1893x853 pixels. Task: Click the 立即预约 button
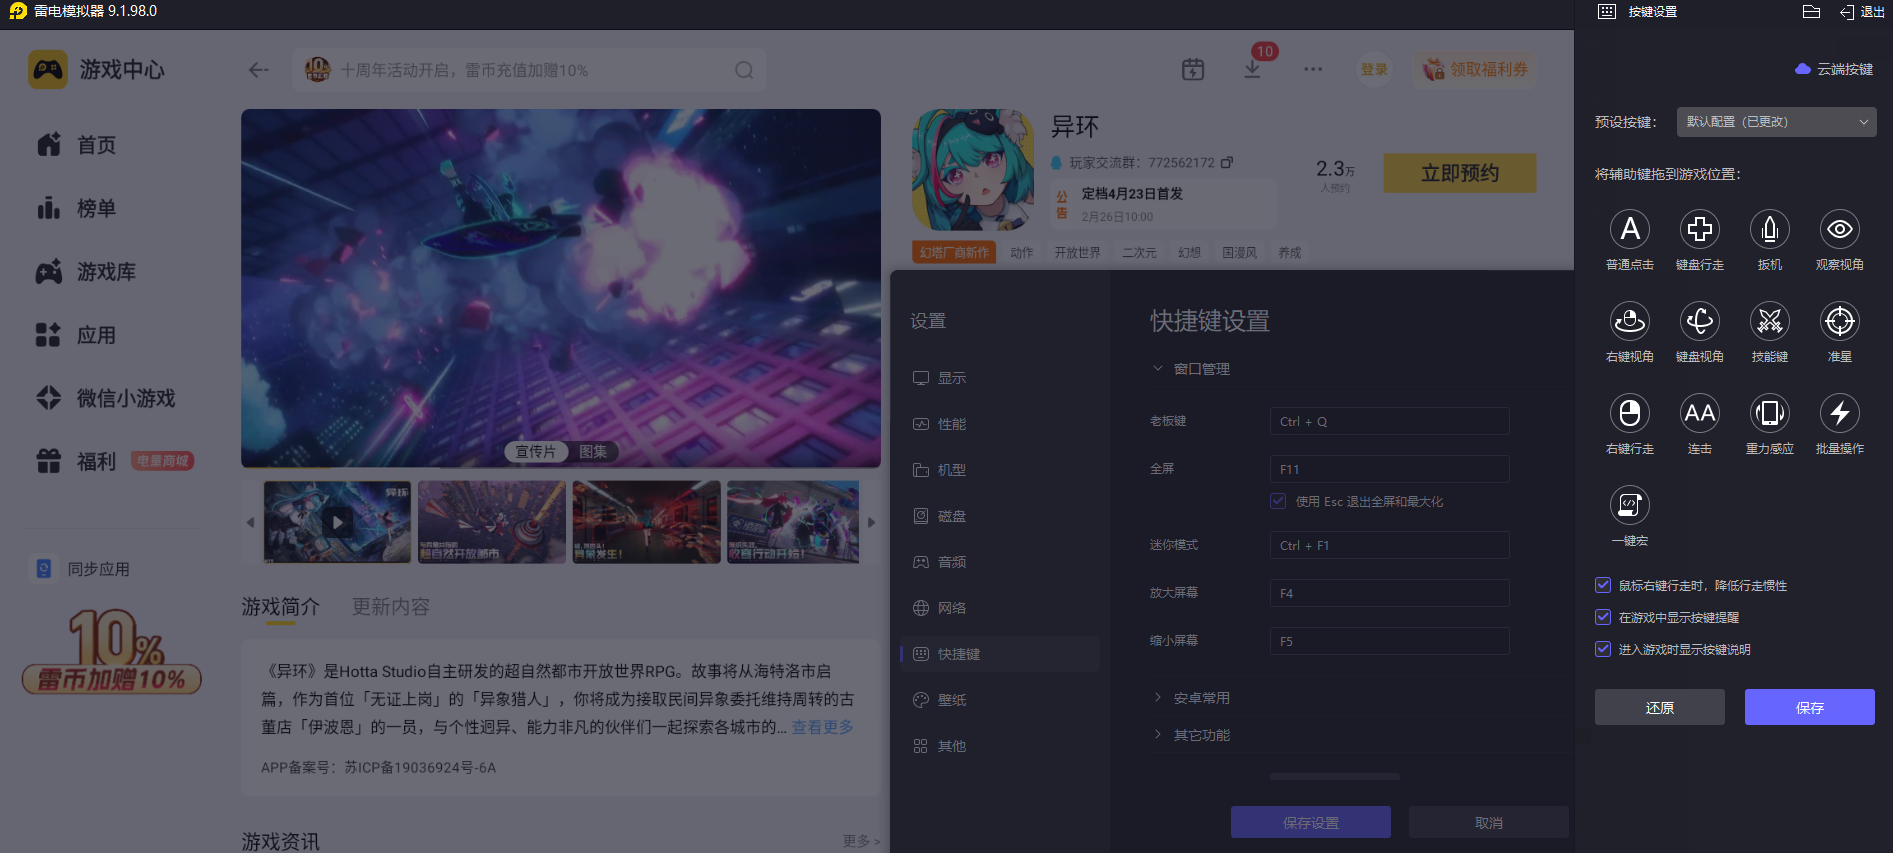coord(1460,173)
